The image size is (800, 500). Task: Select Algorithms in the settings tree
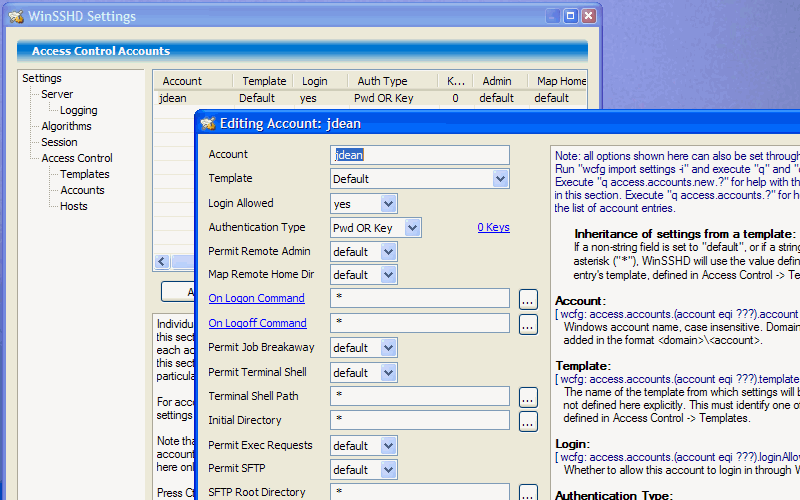click(66, 126)
